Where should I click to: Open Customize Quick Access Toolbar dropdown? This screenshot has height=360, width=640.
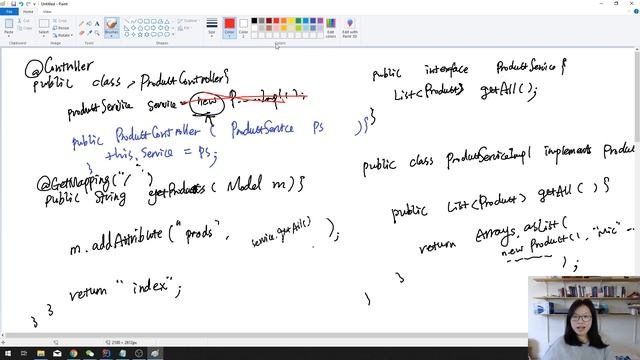tap(34, 4)
